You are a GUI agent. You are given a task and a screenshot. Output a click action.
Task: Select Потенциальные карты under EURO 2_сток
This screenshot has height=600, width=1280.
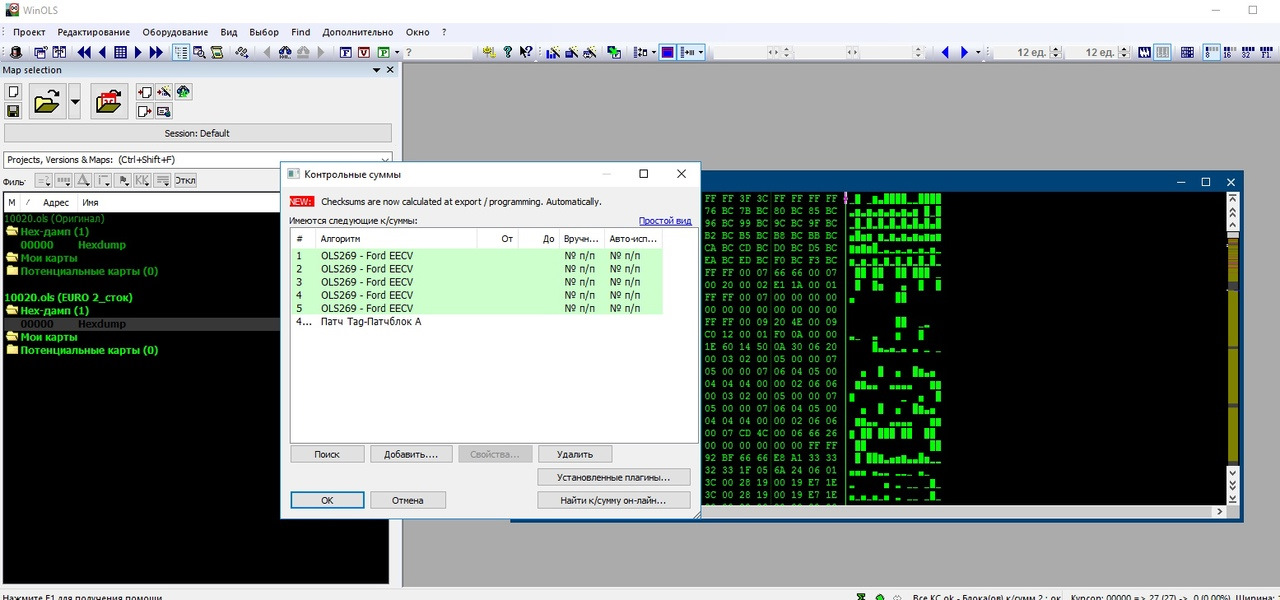(x=89, y=351)
